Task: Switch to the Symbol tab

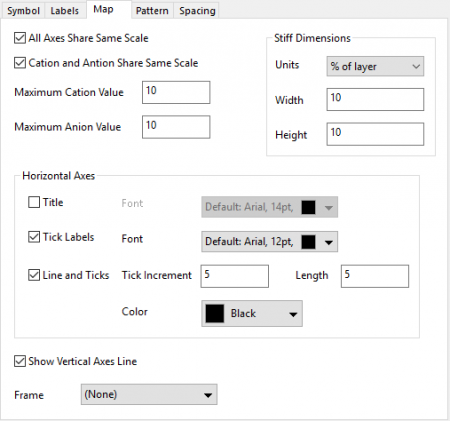Action: coord(23,11)
